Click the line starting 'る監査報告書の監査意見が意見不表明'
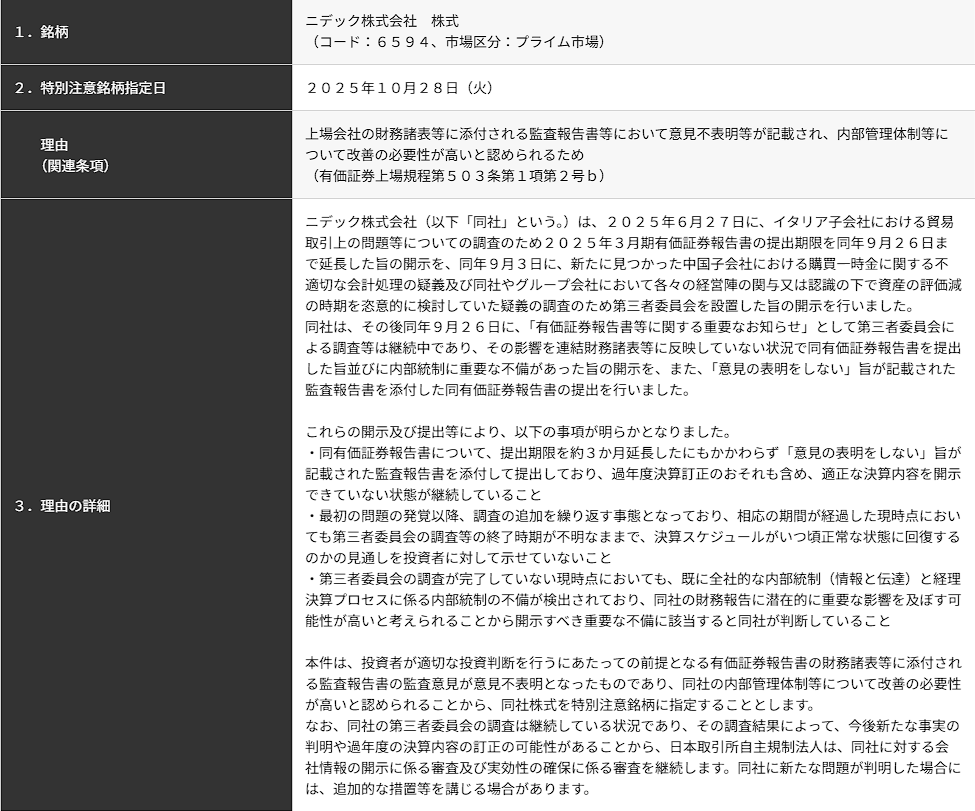The image size is (975, 811). (x=633, y=684)
